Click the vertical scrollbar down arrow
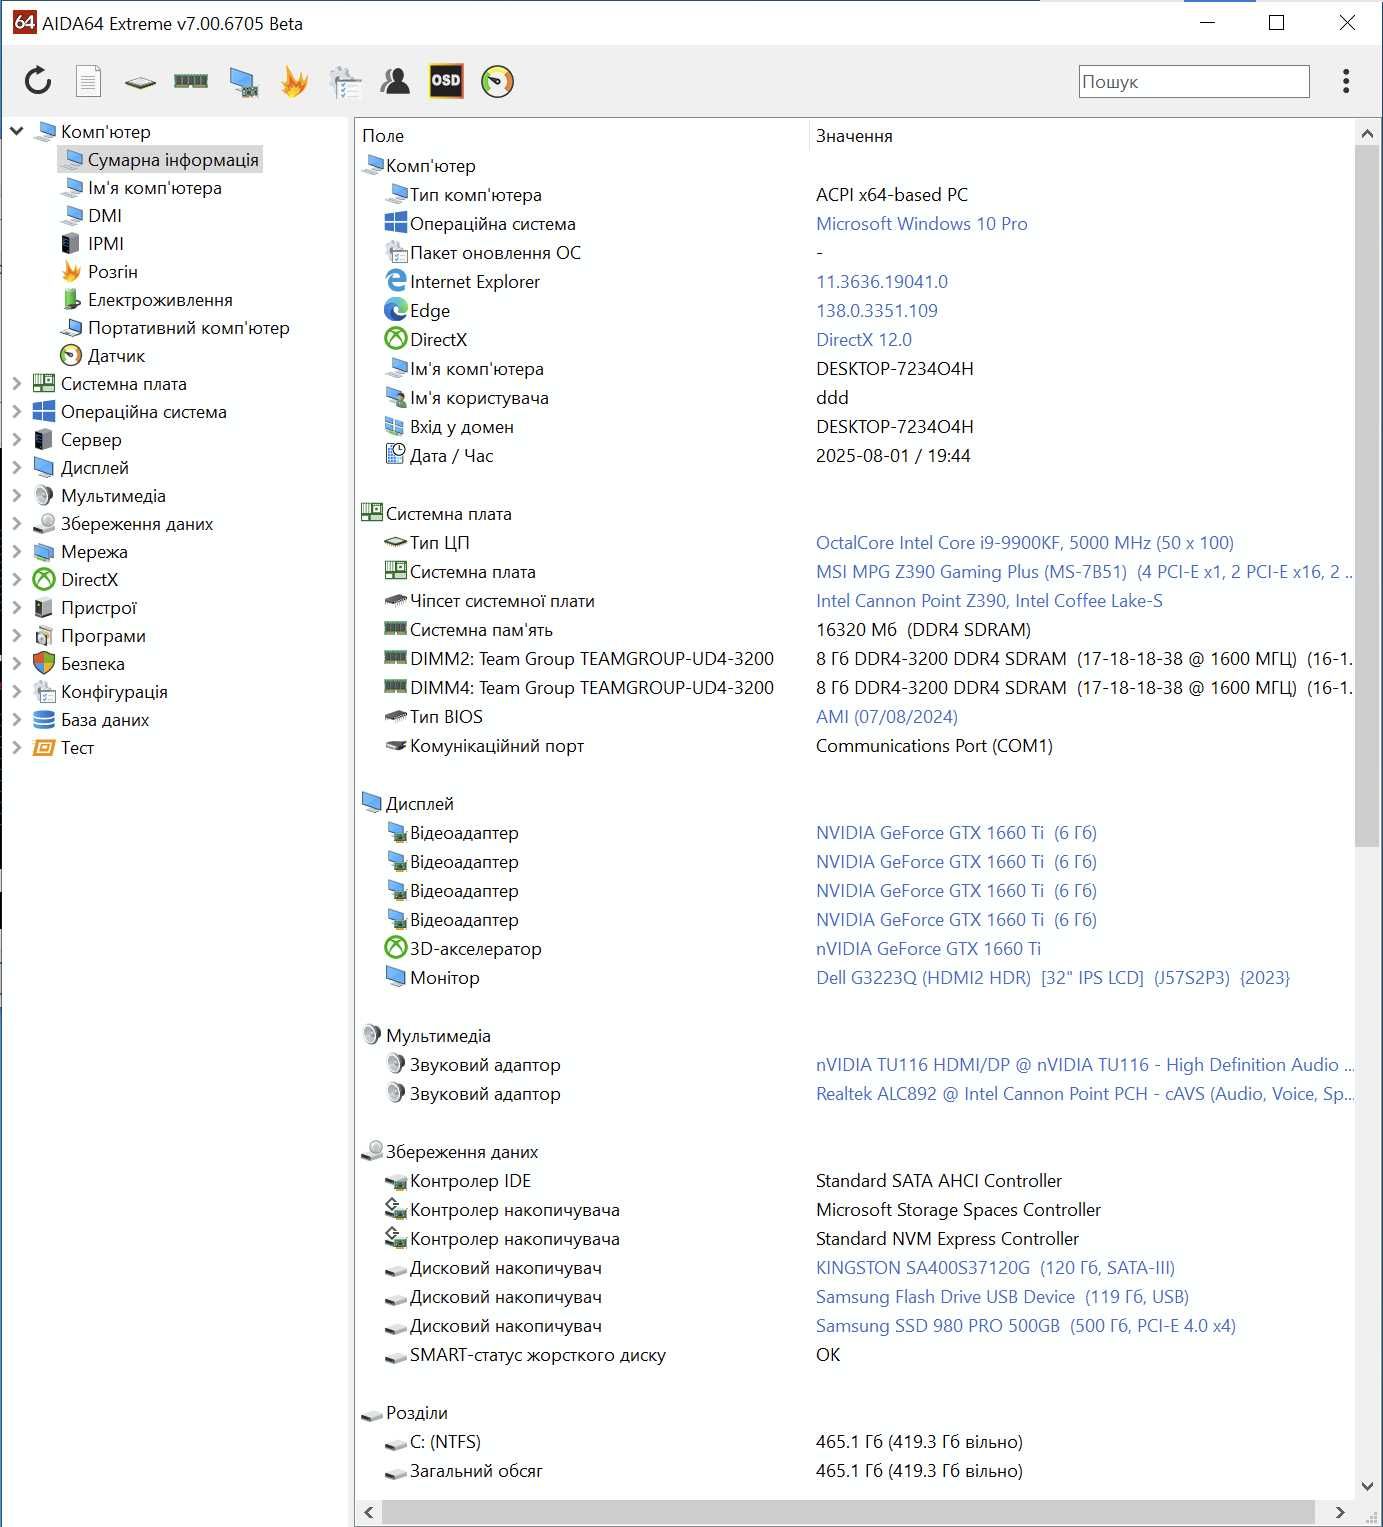This screenshot has width=1383, height=1527. [1367, 1486]
